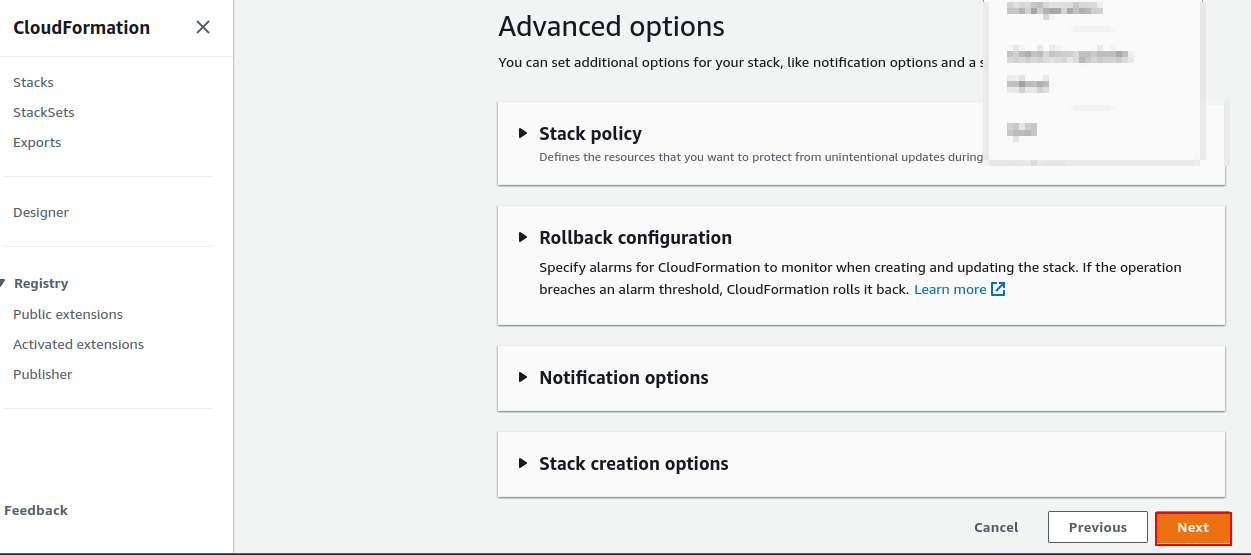This screenshot has width=1251, height=555.
Task: Click the Rollback configuration heading
Action: point(635,237)
